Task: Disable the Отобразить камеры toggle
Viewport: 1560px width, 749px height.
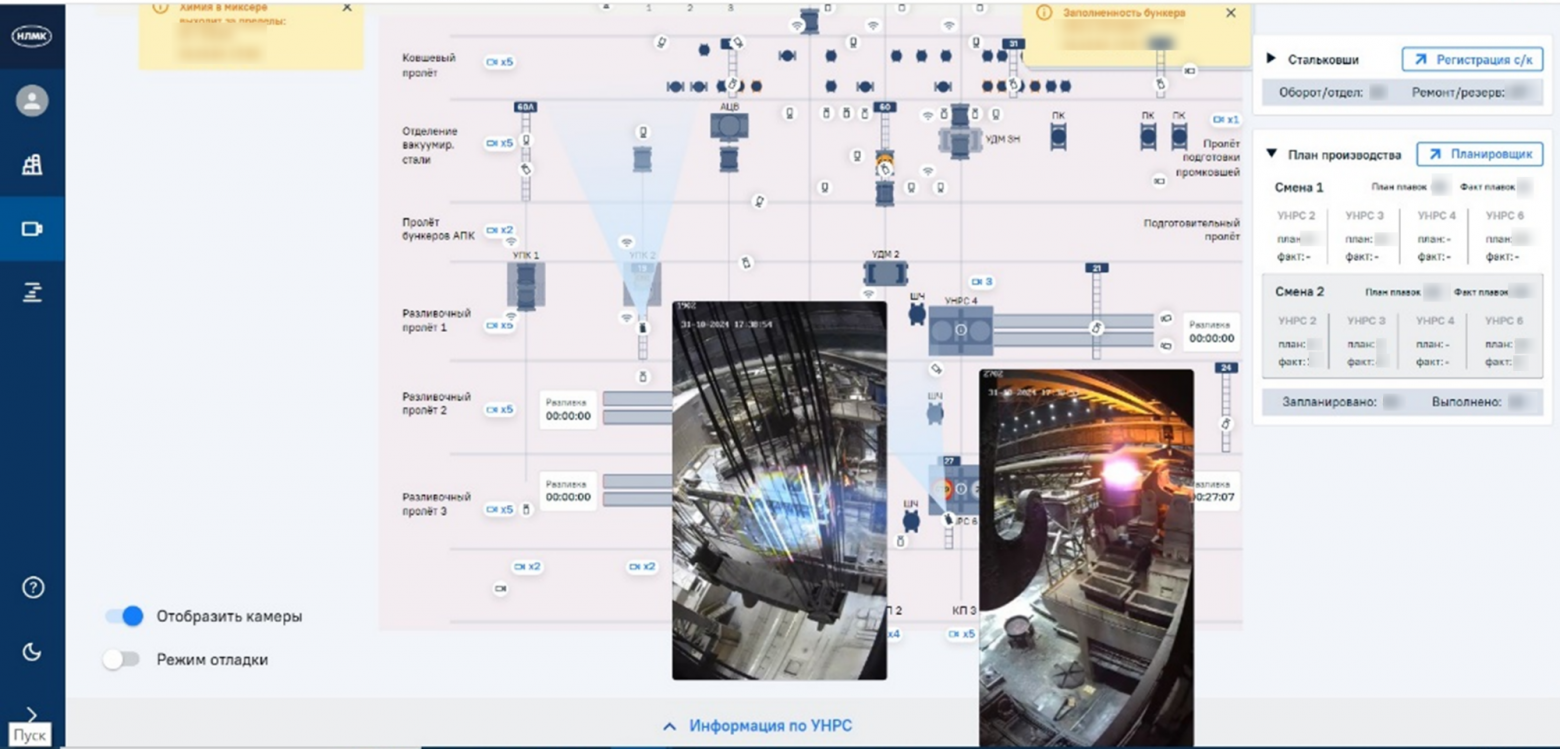Action: click(125, 616)
